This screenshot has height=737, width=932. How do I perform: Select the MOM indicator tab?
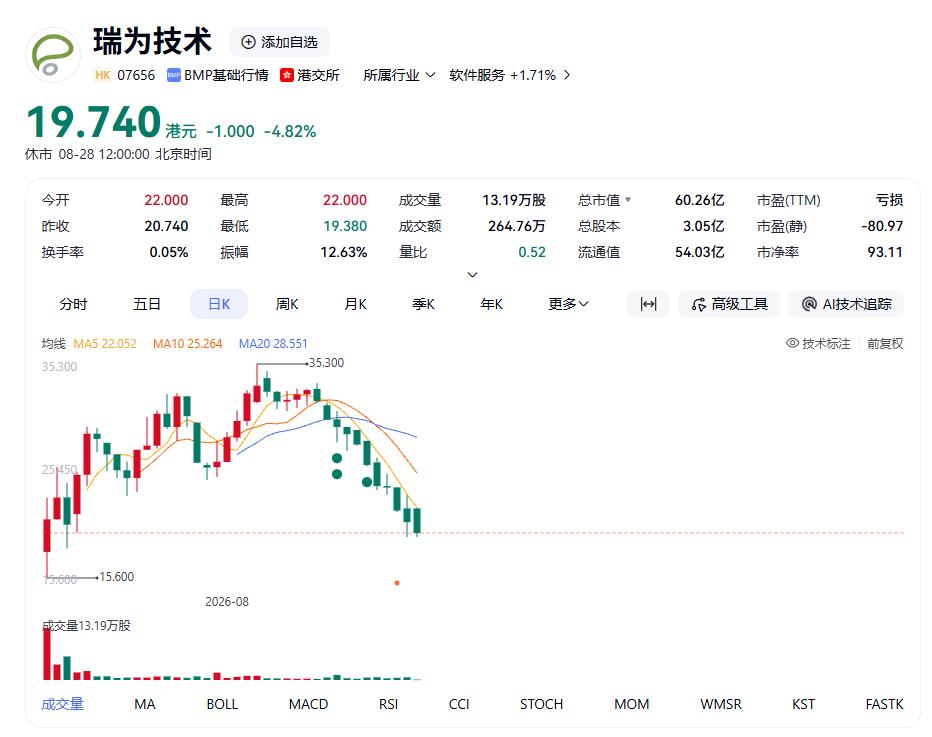click(632, 704)
